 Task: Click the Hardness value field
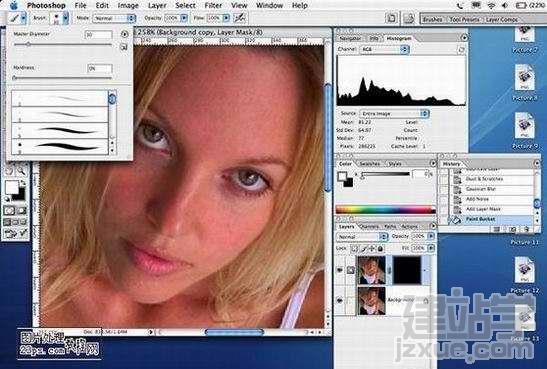tap(100, 68)
